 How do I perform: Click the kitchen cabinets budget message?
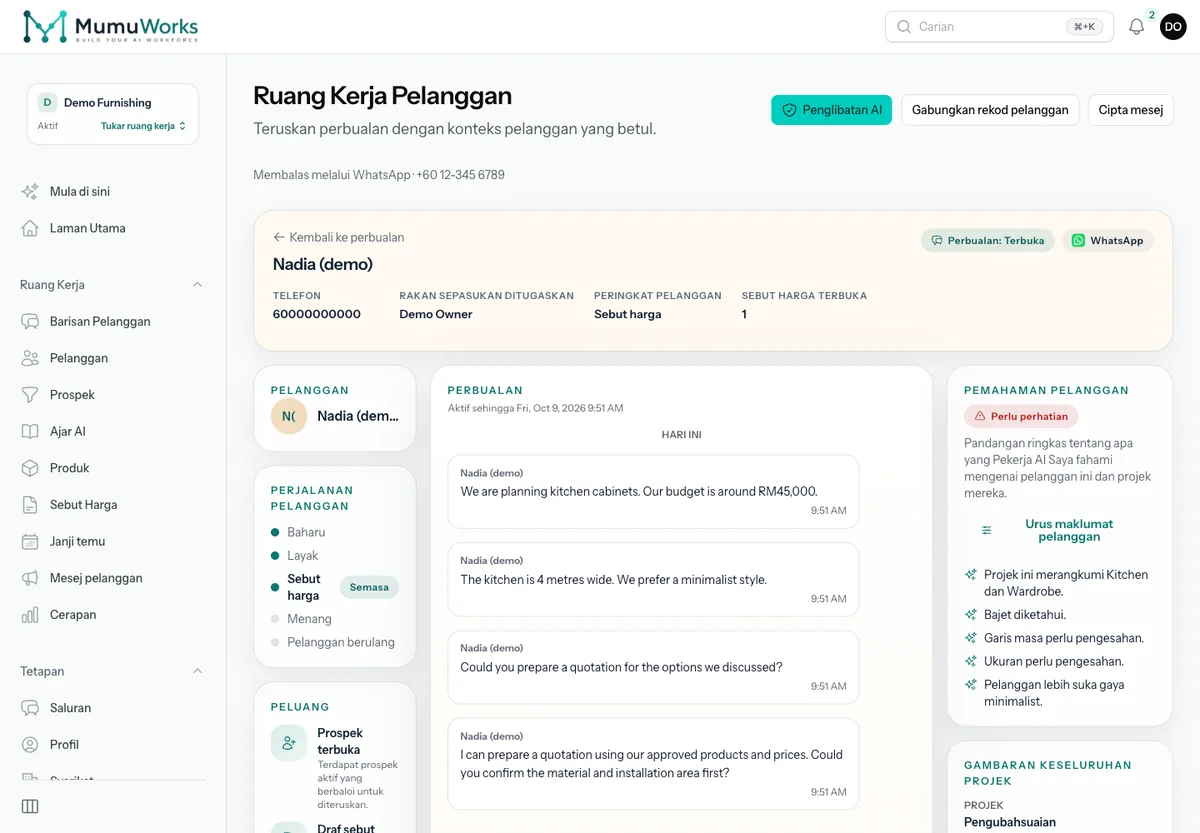pos(653,491)
